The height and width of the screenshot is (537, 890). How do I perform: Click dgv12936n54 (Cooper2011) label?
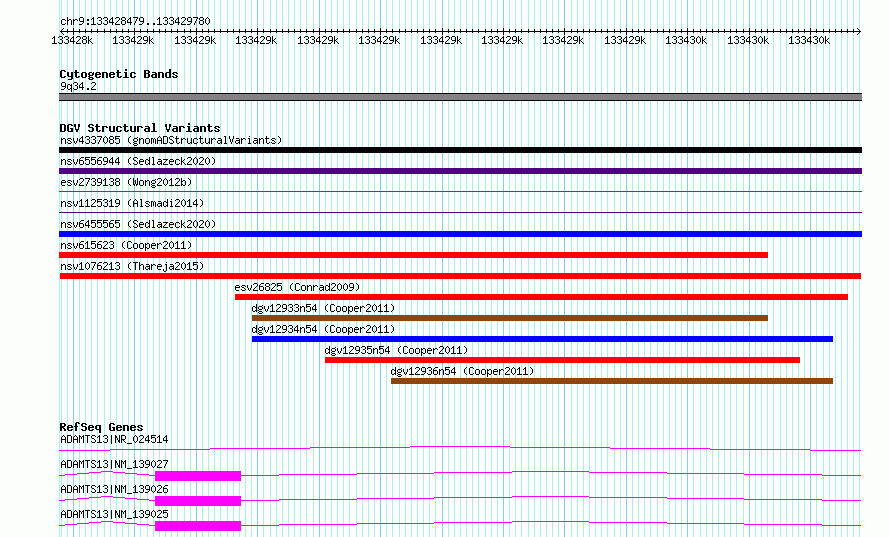pos(462,371)
